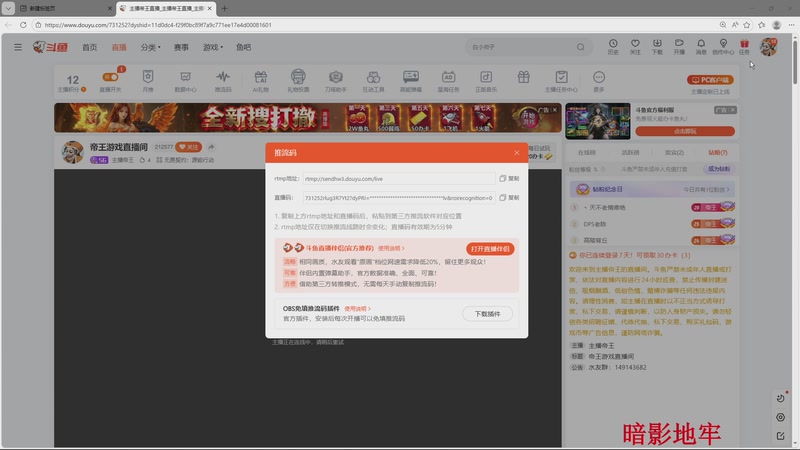The image size is (800, 450).
Task: Click the browser address bar URL
Action: pyautogui.click(x=158, y=24)
